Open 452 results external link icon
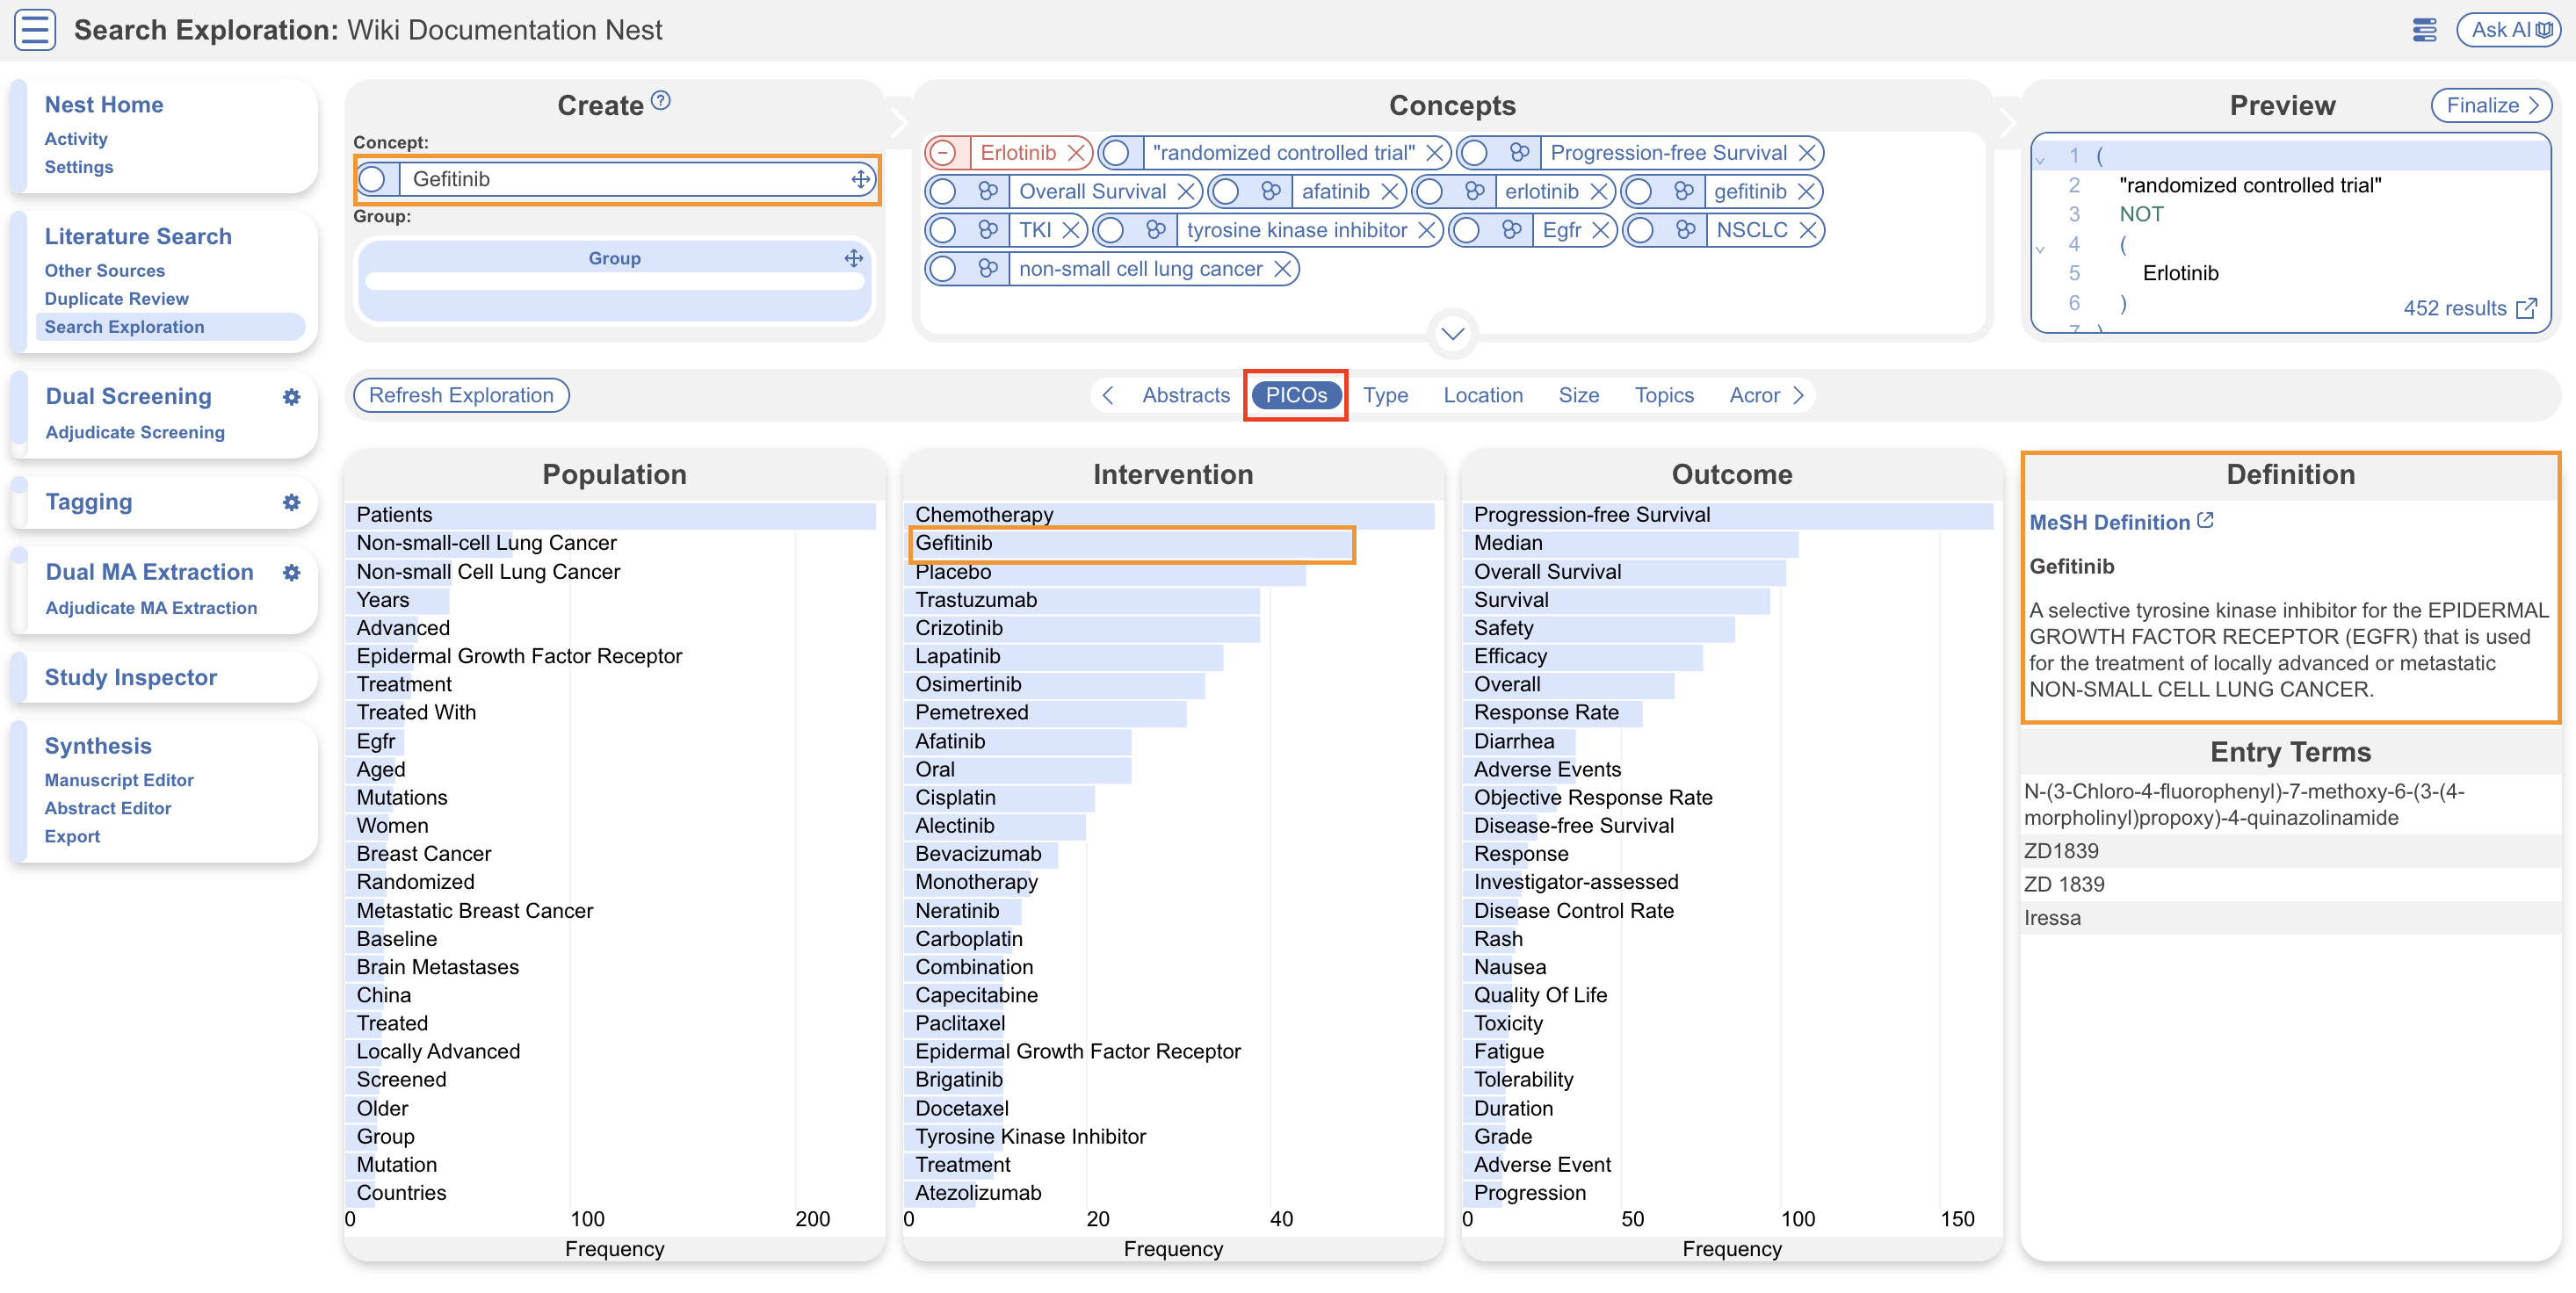2576x1293 pixels. (2526, 308)
